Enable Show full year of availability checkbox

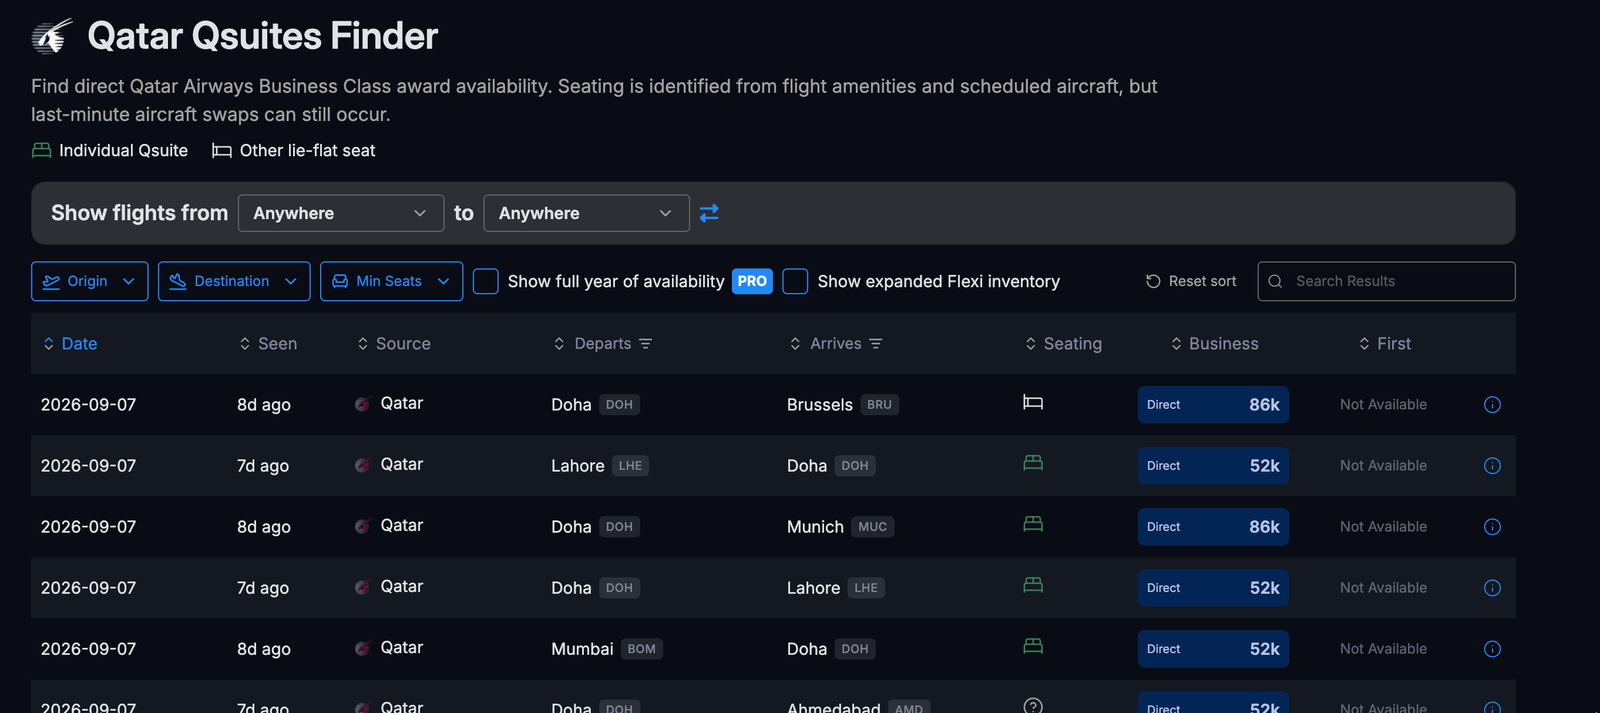tap(486, 281)
